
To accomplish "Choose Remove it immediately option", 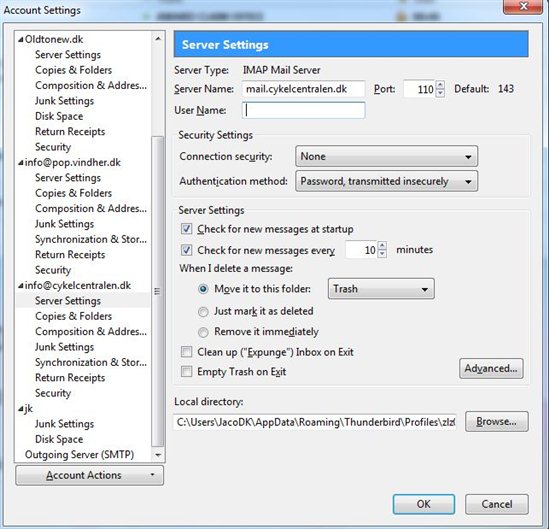I will coord(203,332).
